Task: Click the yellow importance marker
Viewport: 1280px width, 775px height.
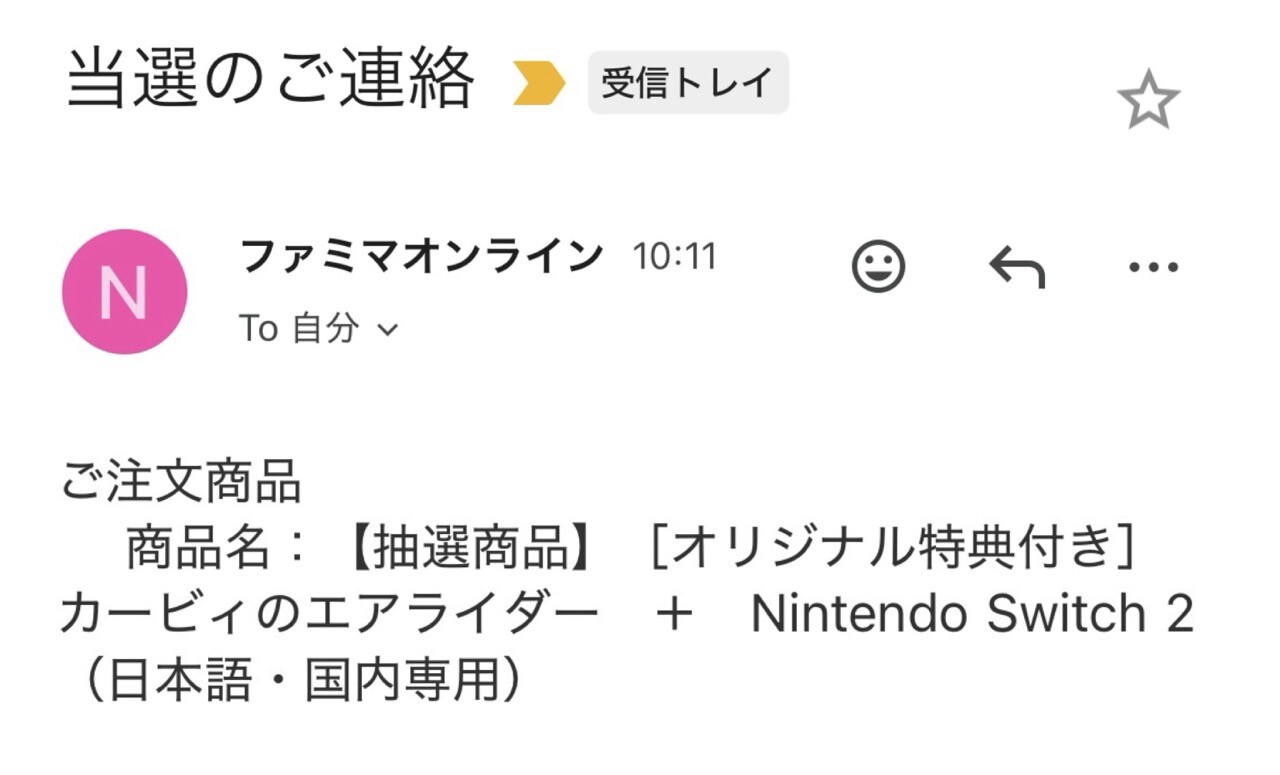Action: pyautogui.click(x=539, y=84)
